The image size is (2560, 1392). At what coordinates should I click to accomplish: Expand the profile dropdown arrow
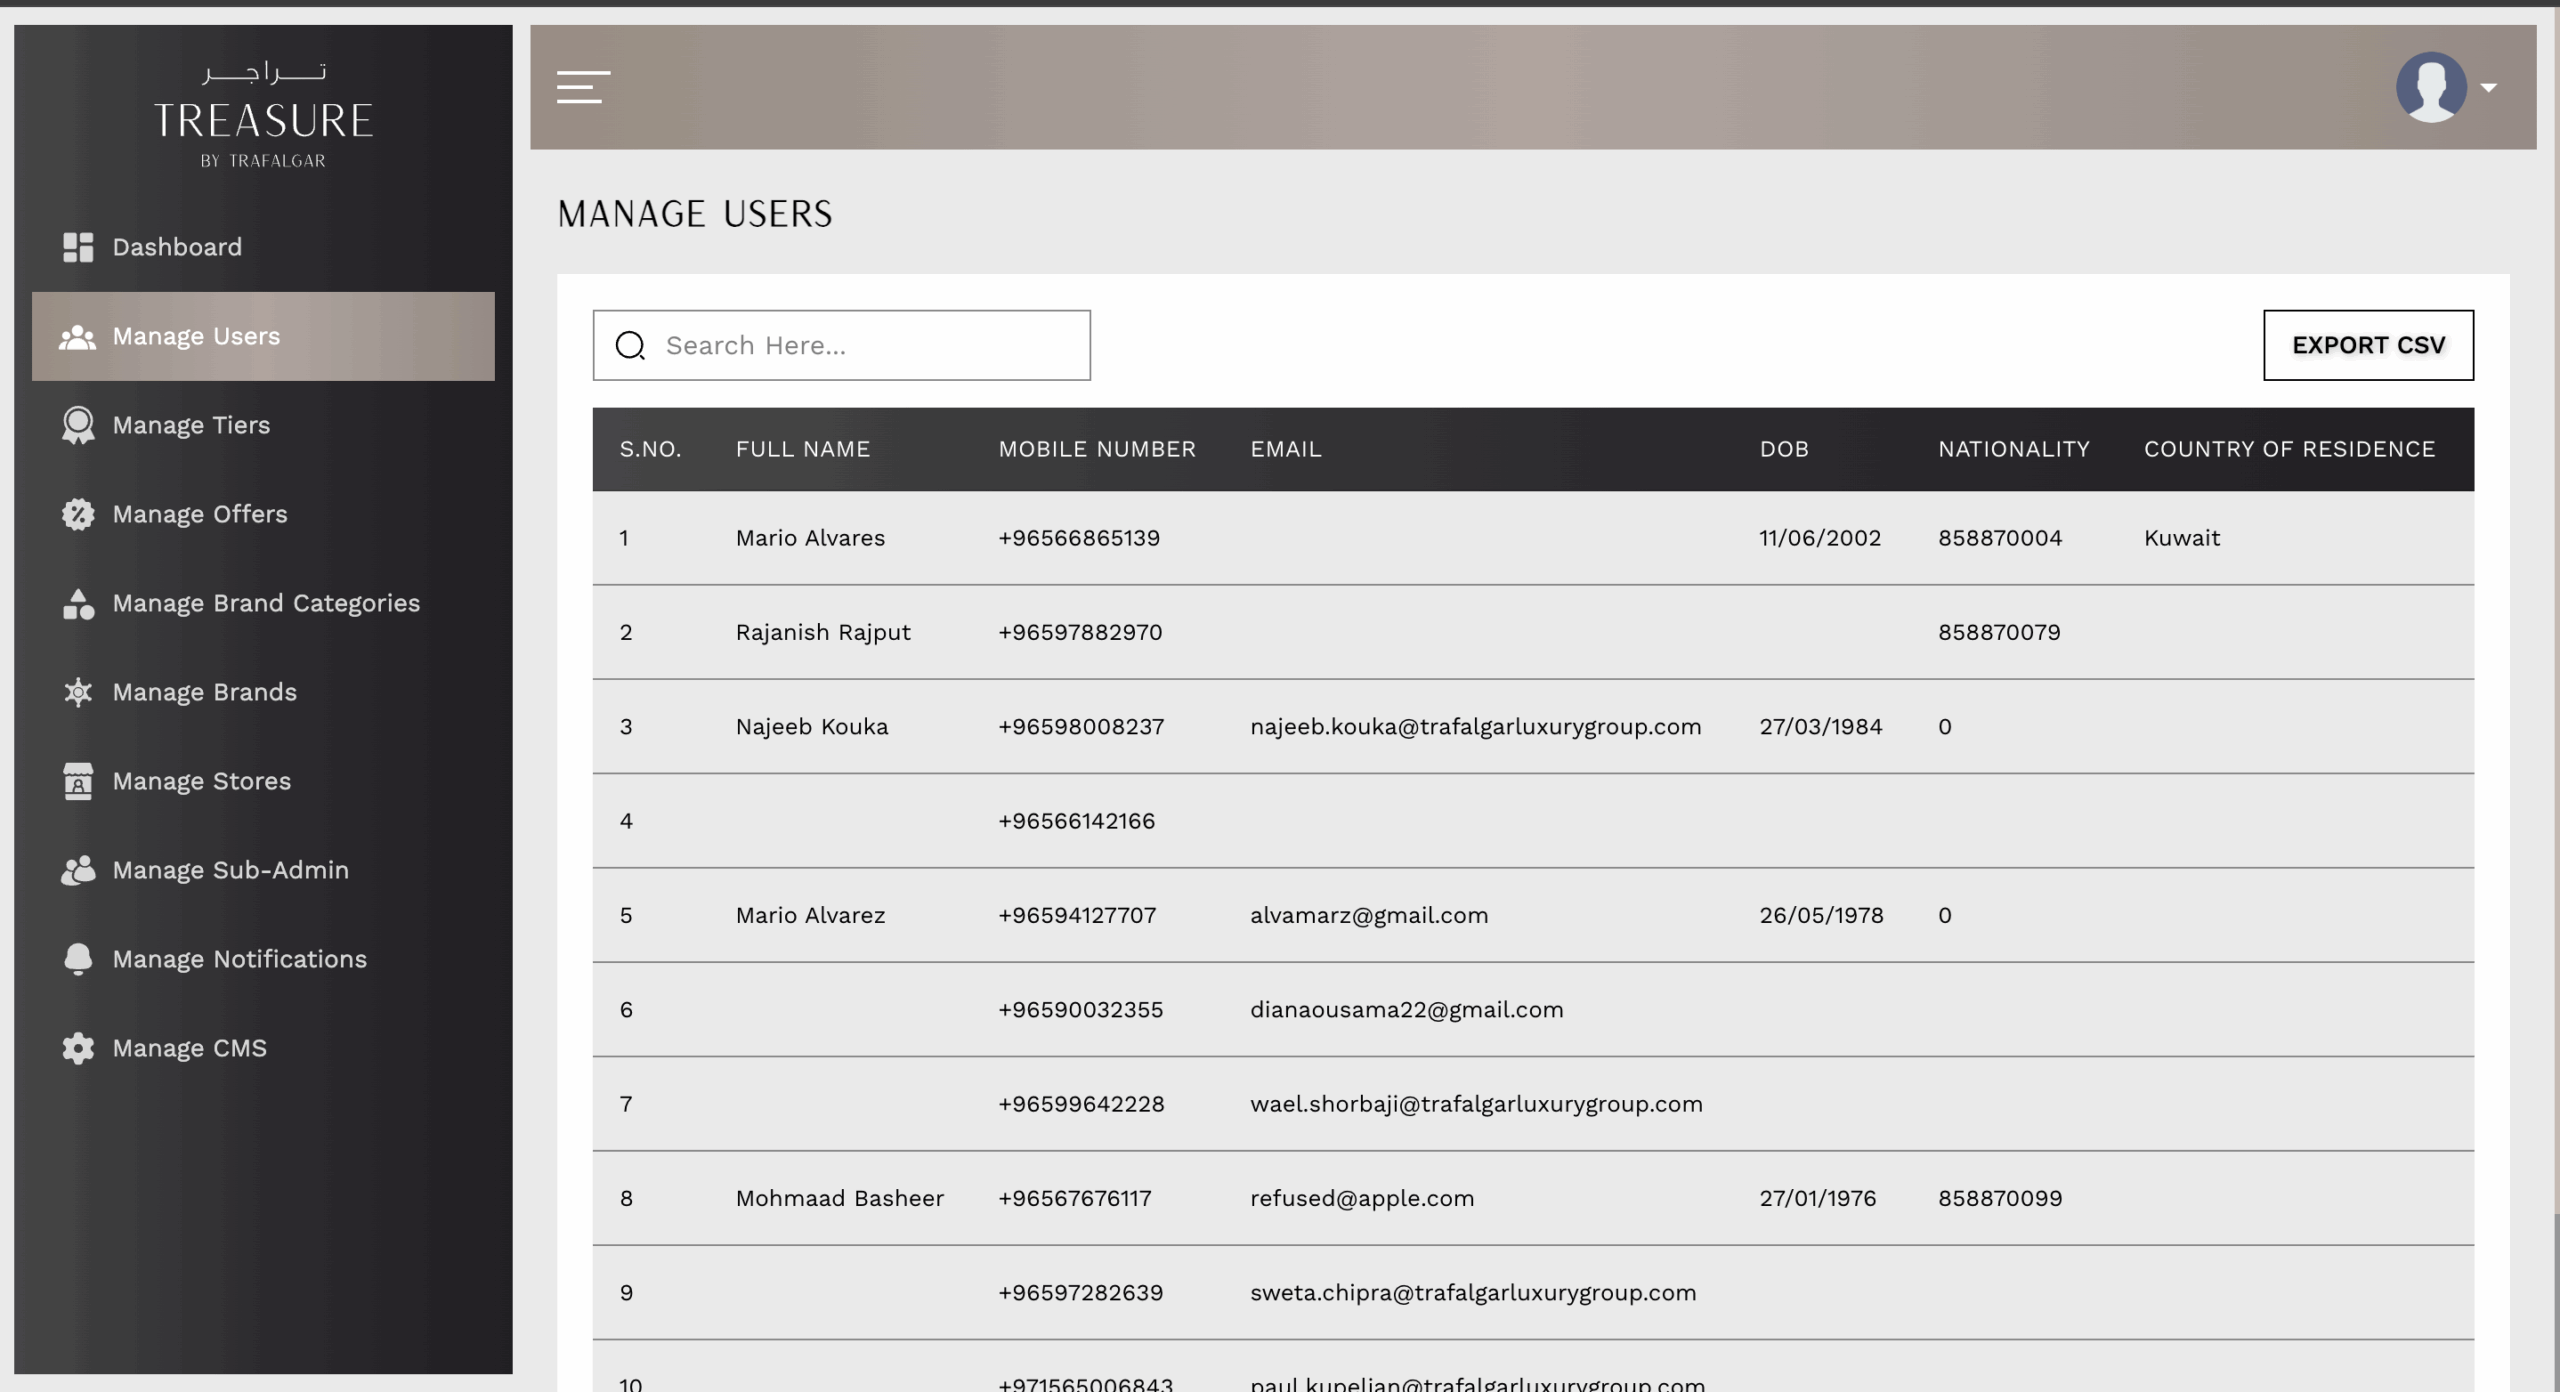[x=2489, y=88]
